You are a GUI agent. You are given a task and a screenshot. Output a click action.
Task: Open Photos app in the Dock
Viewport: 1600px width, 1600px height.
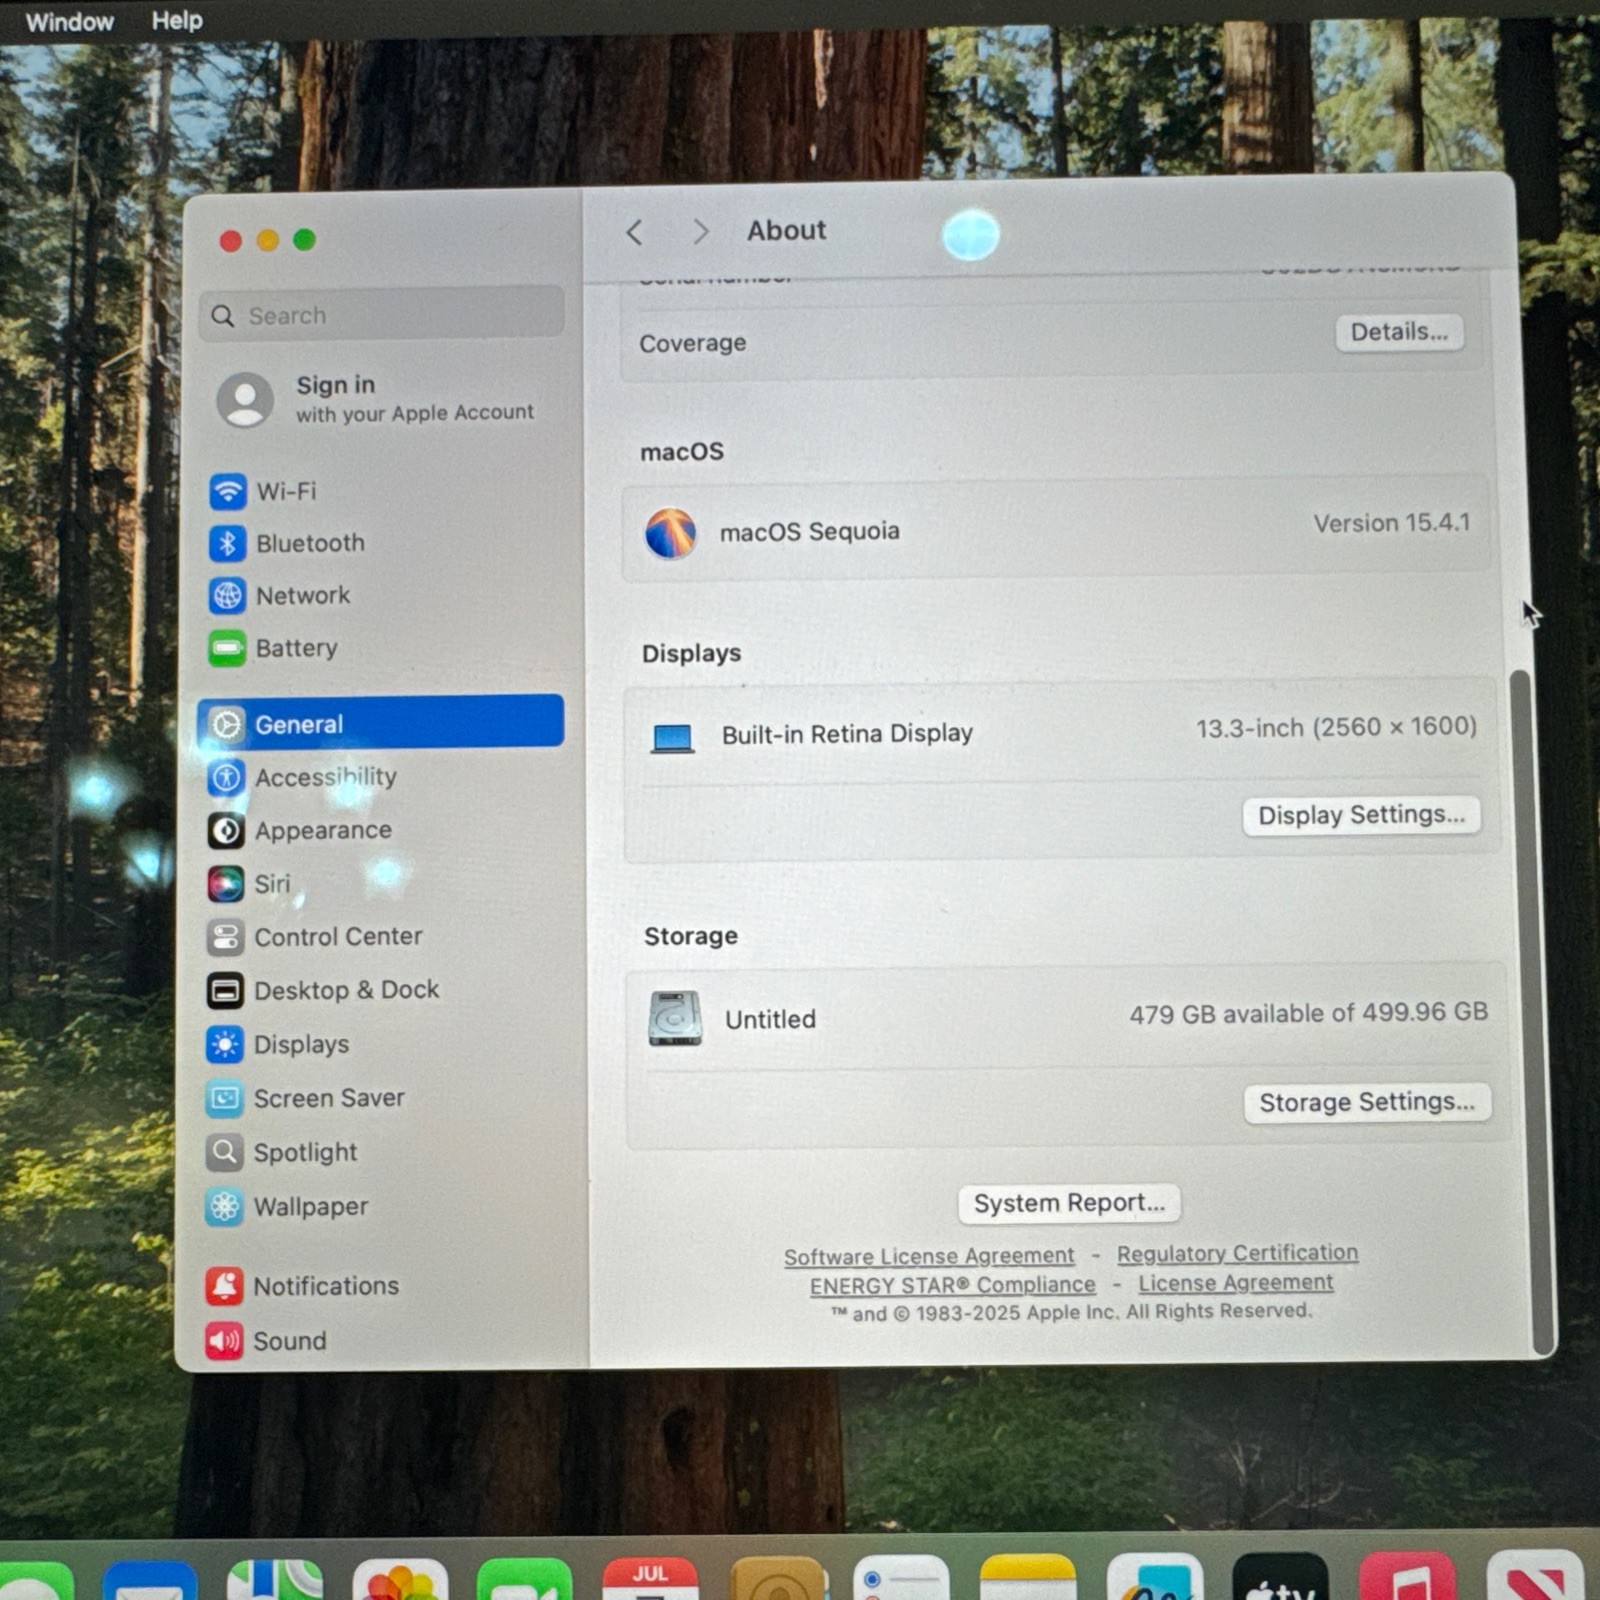click(400, 1579)
